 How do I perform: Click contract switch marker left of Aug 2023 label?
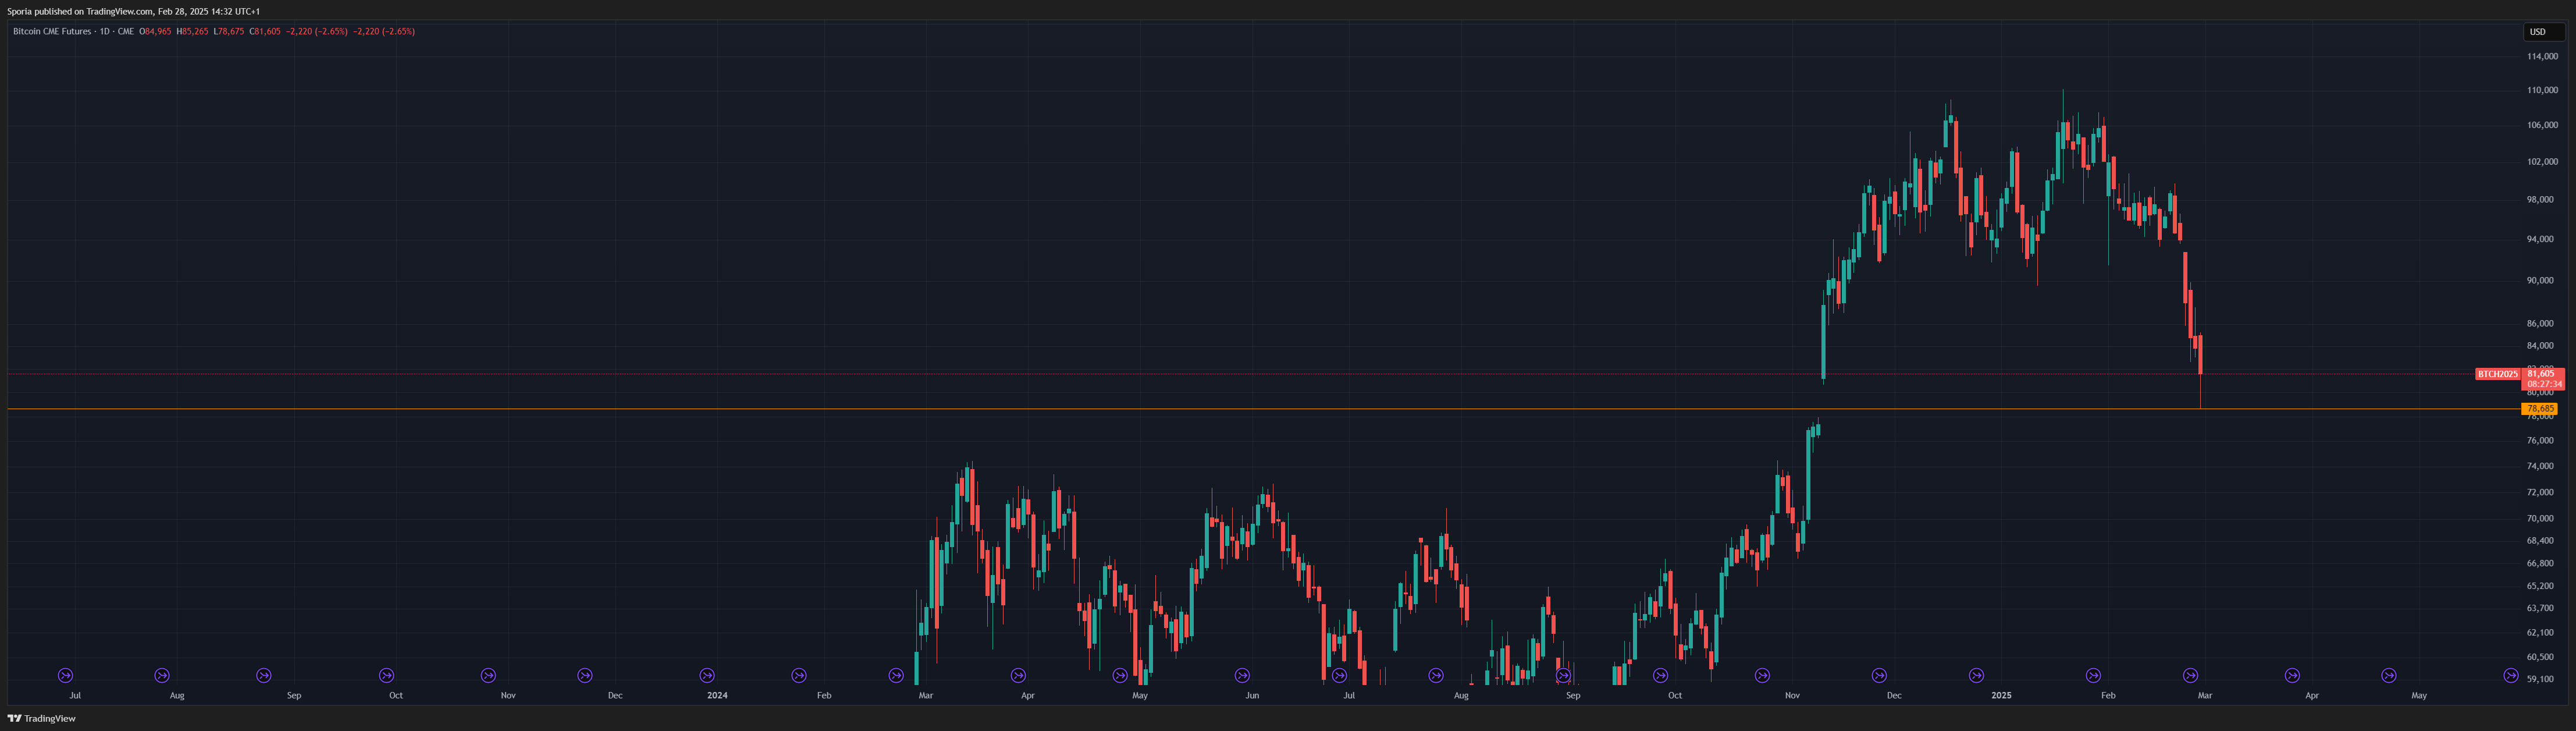(162, 675)
